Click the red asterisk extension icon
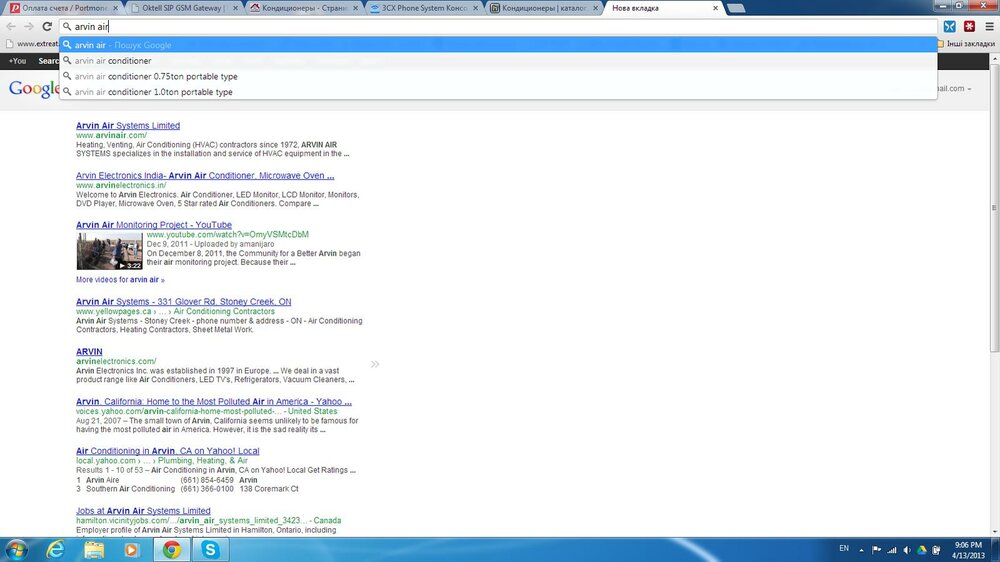The height and width of the screenshot is (562, 1000). (x=969, y=26)
